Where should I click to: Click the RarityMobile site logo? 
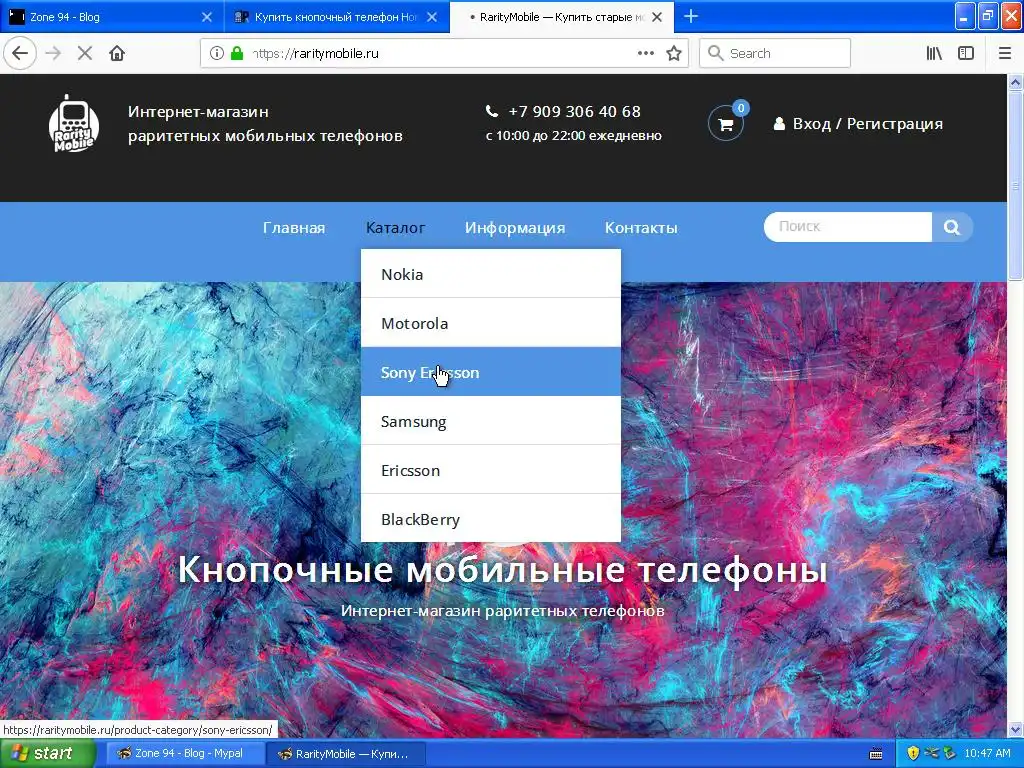click(74, 124)
